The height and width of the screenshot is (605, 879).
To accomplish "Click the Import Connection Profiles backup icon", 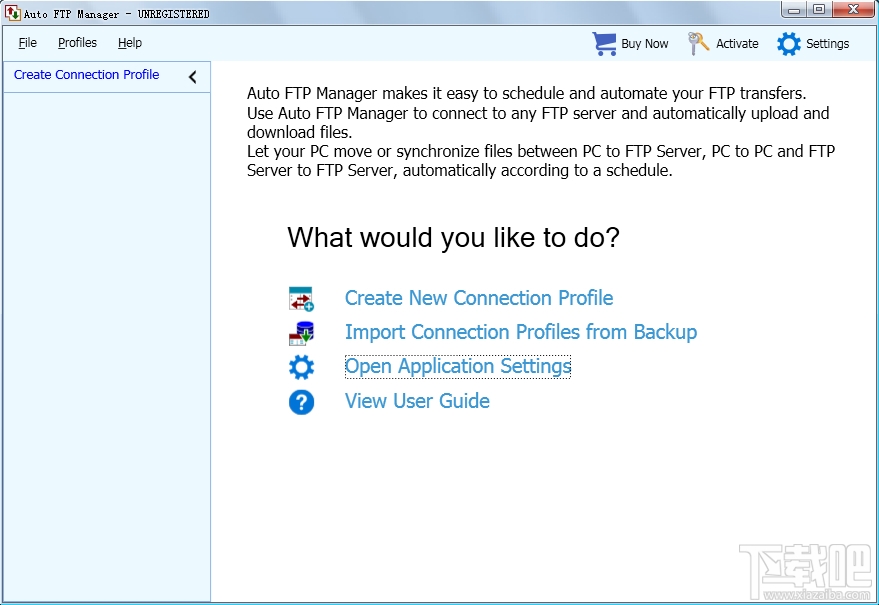I will (x=301, y=332).
